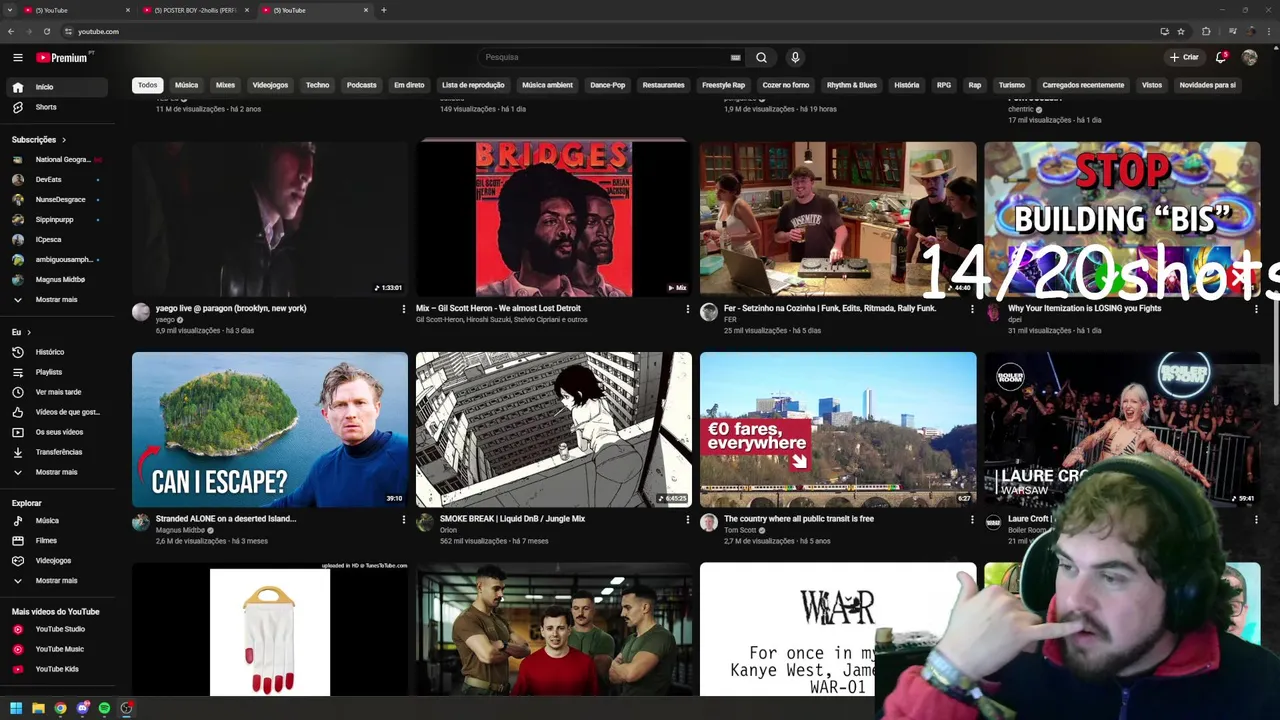Image resolution: width=1280 pixels, height=720 pixels.
Task: Open Ver mais tarde list
Action: point(58,392)
